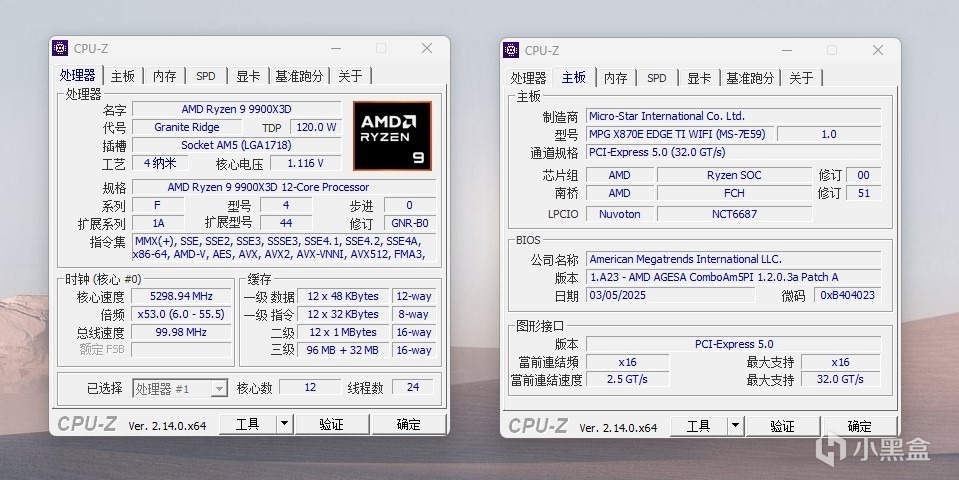959x480 pixels.
Task: Click microcode value 0xB404023
Action: click(x=848, y=295)
